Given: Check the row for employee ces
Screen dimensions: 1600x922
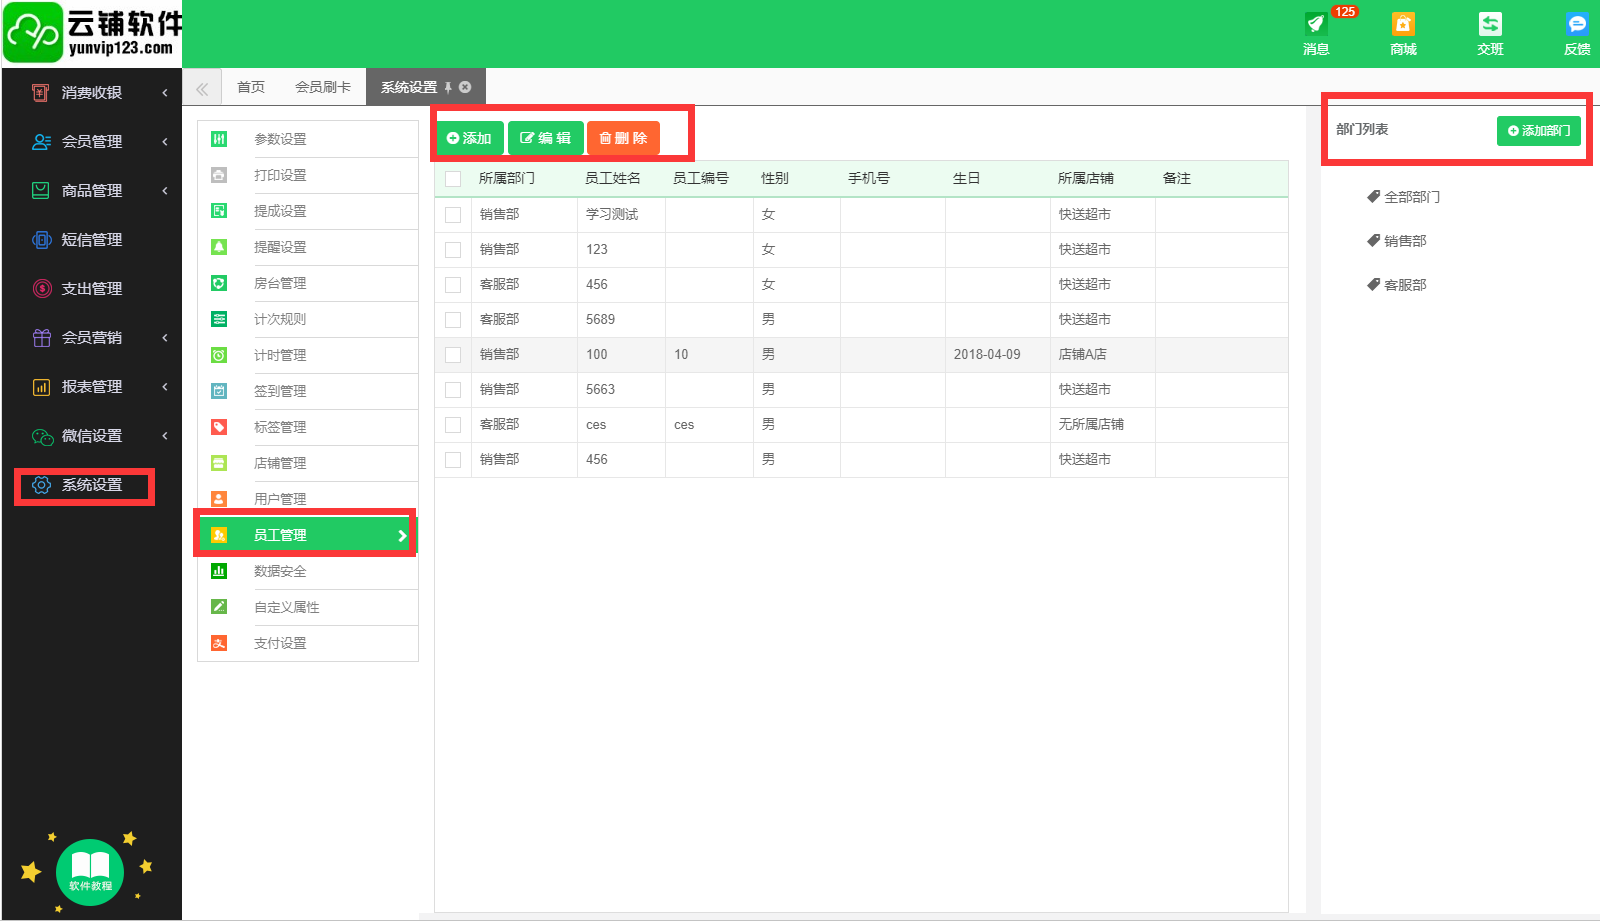Looking at the screenshot, I should coord(453,425).
